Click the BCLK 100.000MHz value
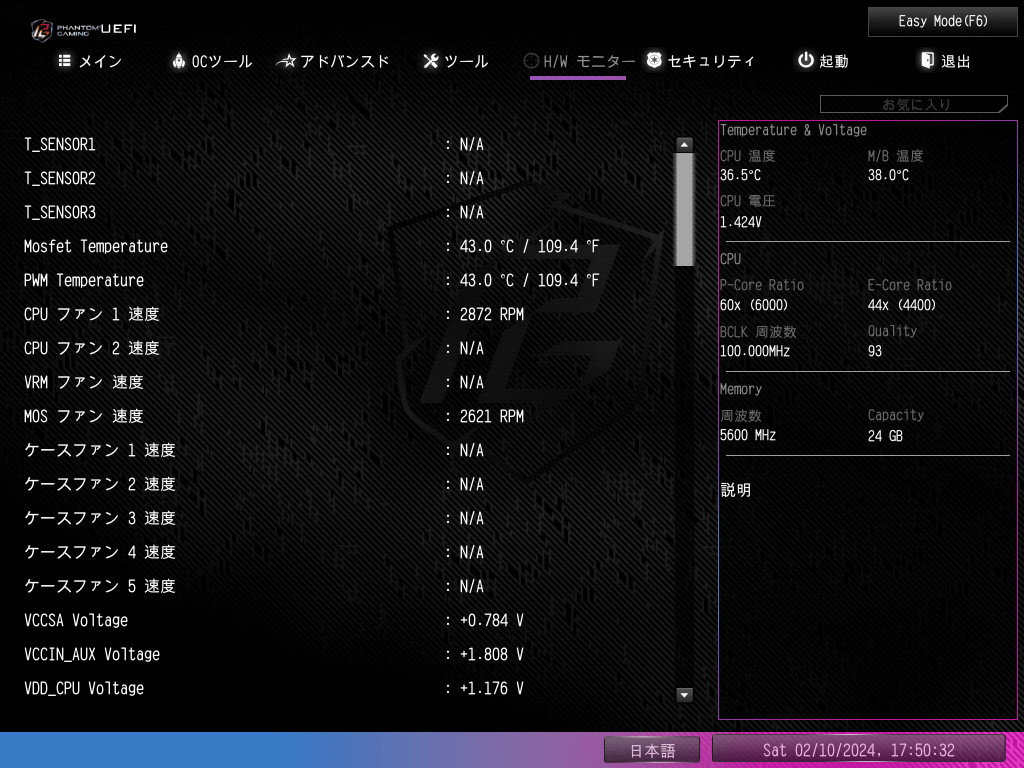Screen dimensions: 1024x768 coord(754,351)
